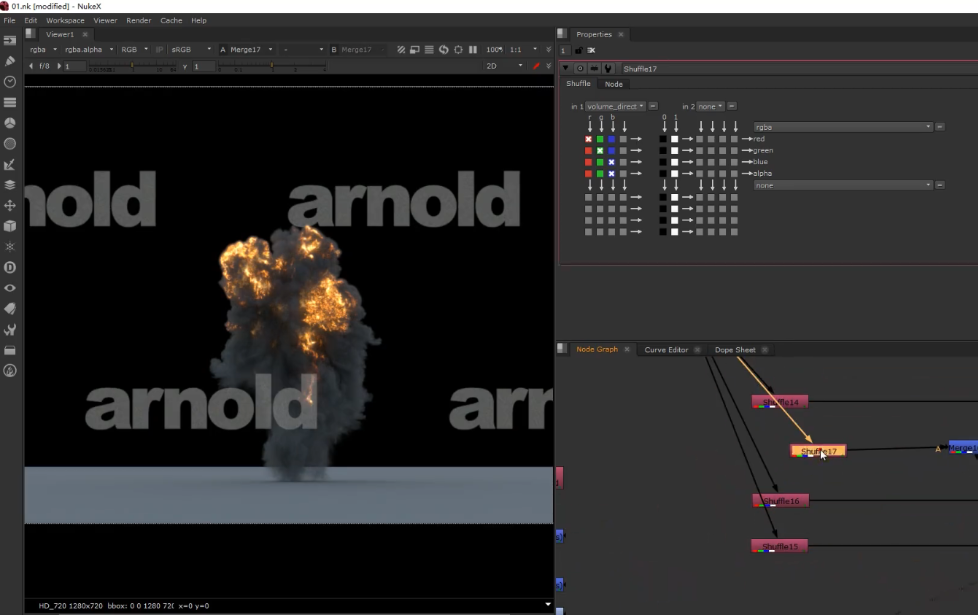Open the sRGB viewer process dropdown

(x=191, y=49)
